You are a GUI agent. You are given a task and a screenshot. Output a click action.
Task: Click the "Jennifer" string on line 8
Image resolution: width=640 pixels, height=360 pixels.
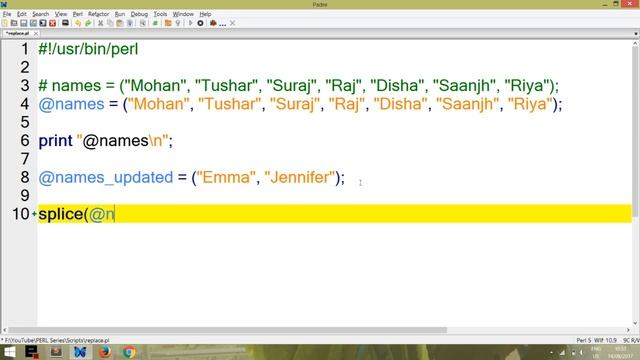[x=300, y=178]
